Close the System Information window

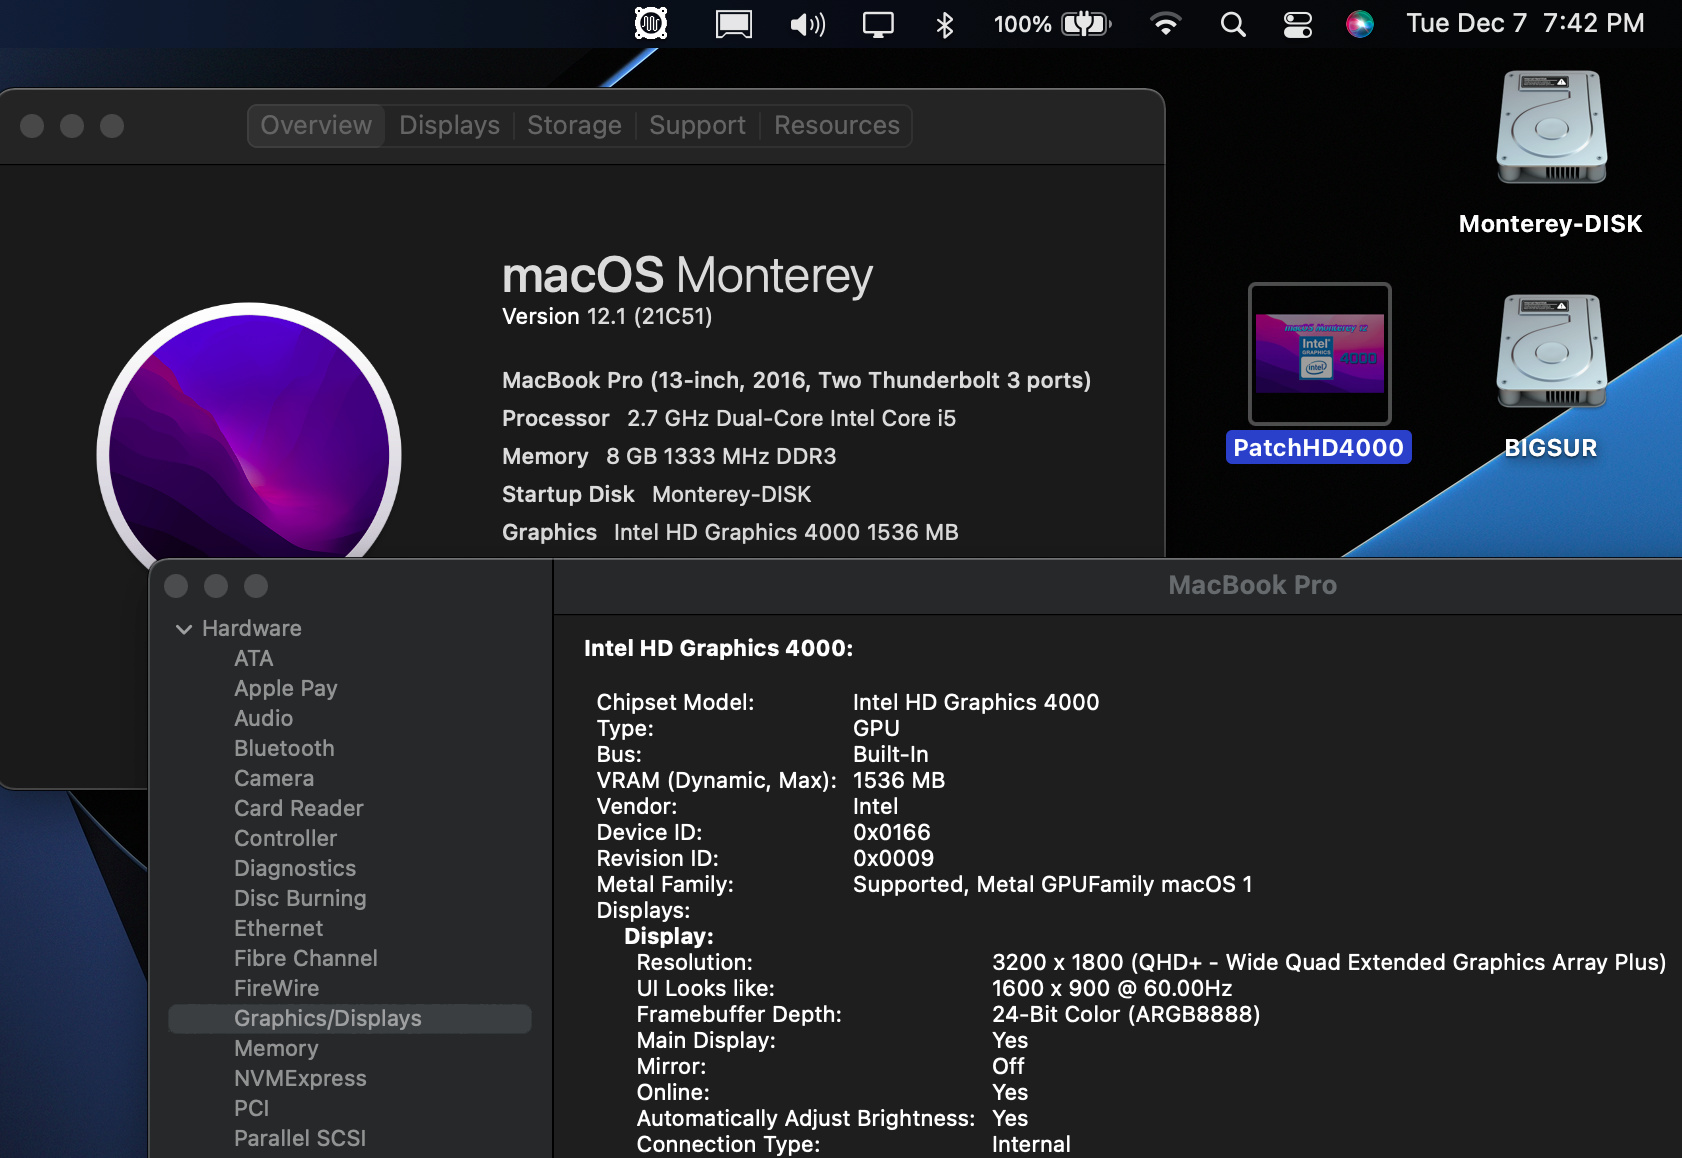(x=176, y=586)
